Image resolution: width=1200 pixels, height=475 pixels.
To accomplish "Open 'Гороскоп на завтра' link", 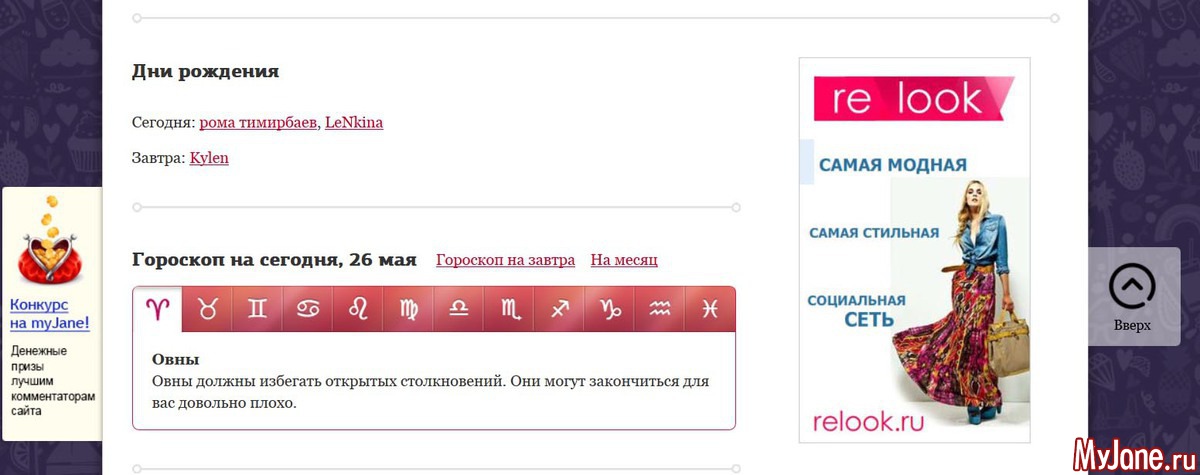I will [505, 260].
